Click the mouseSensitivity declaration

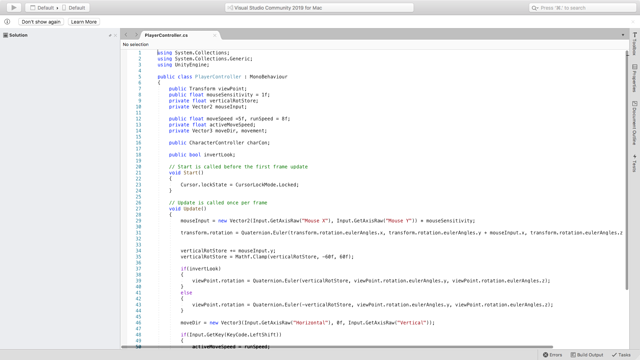pyautogui.click(x=219, y=95)
